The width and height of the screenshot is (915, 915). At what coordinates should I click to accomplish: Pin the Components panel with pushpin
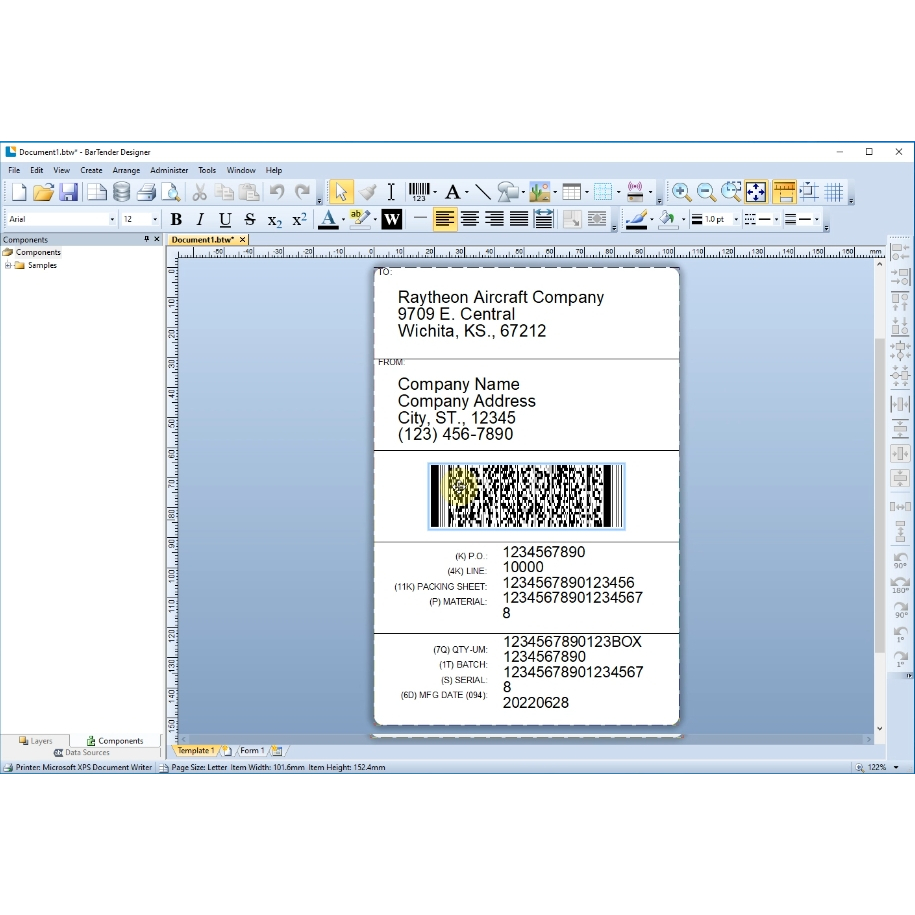(x=146, y=239)
